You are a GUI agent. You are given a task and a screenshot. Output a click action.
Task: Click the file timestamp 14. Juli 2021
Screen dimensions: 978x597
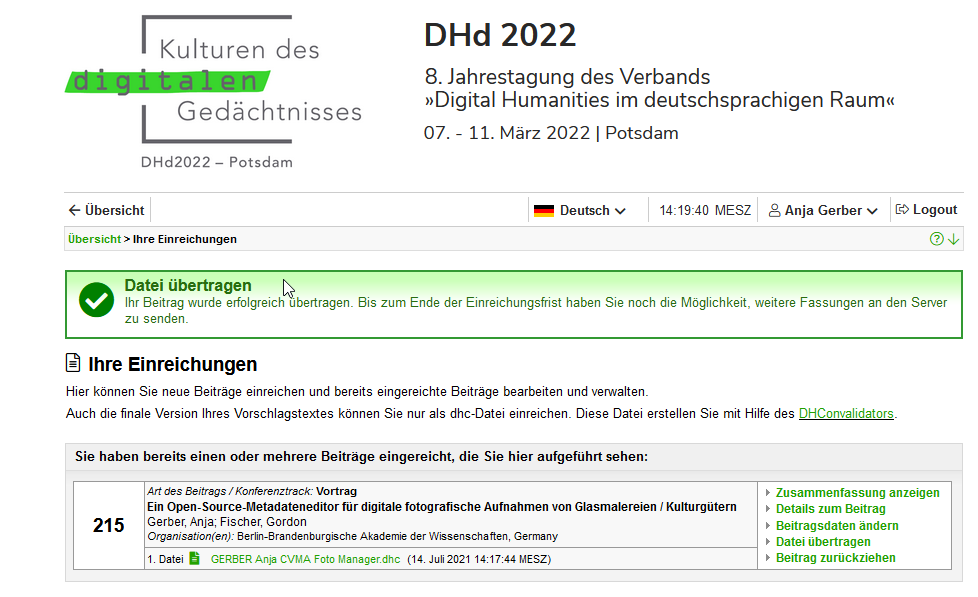[479, 559]
